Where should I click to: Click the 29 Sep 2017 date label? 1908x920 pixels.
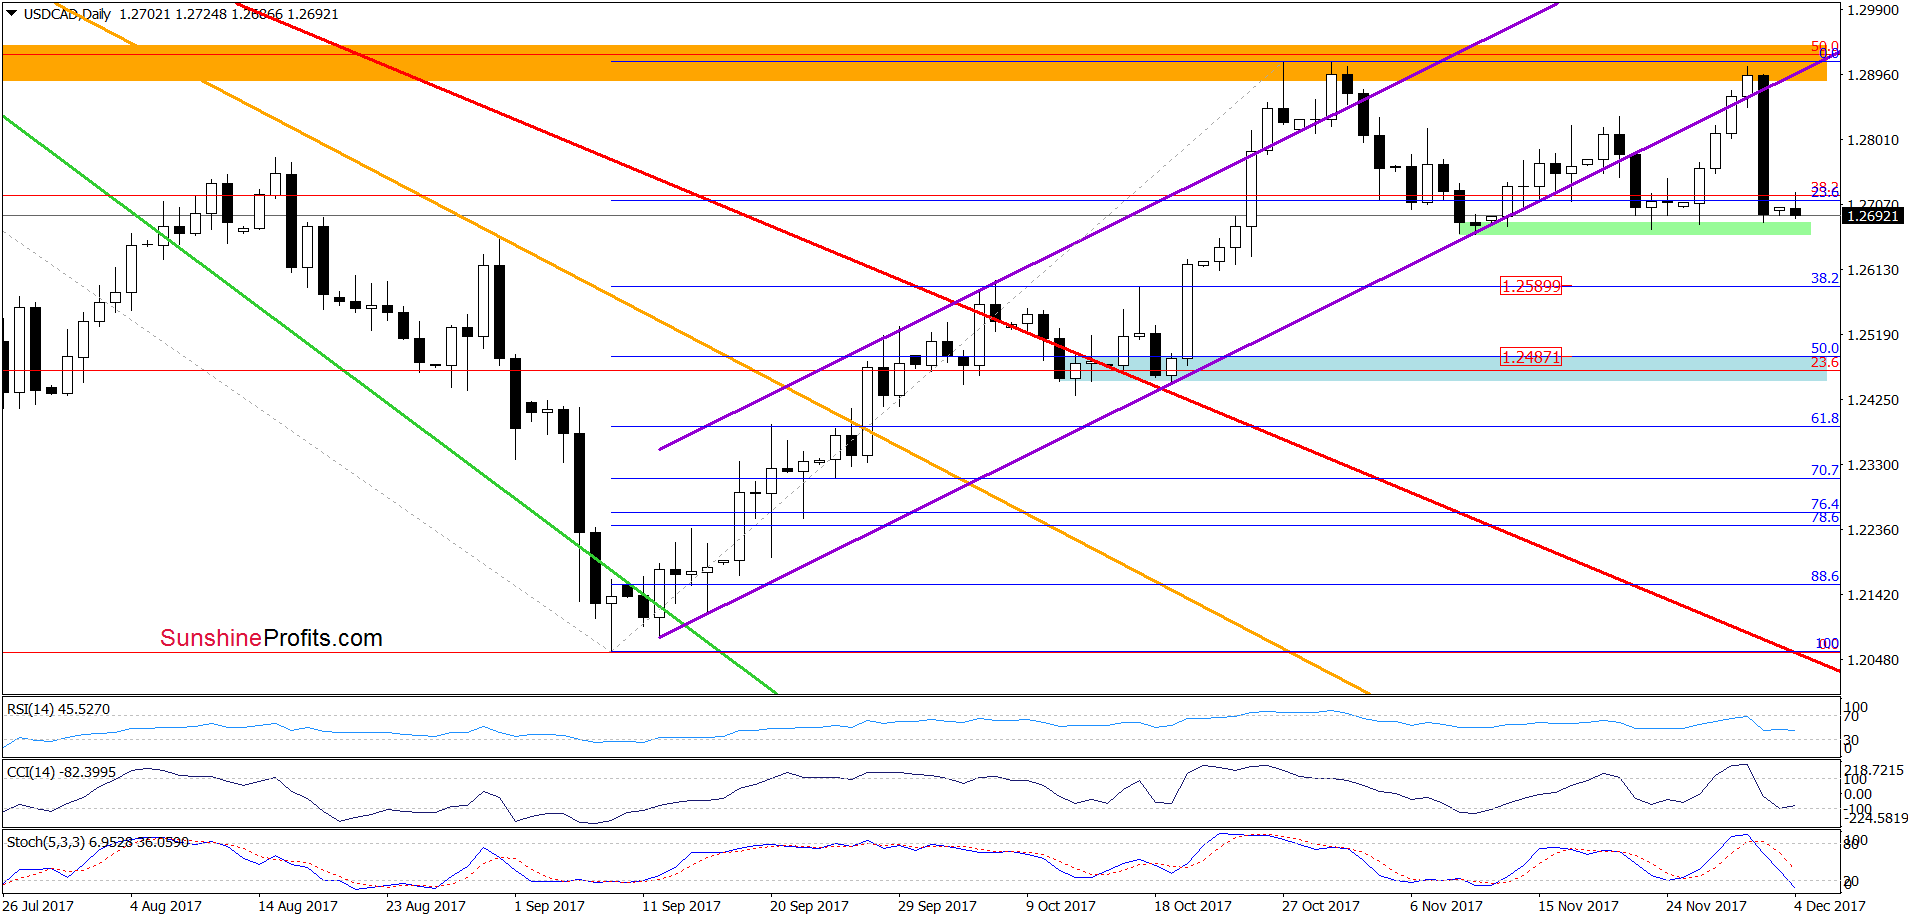click(x=937, y=906)
